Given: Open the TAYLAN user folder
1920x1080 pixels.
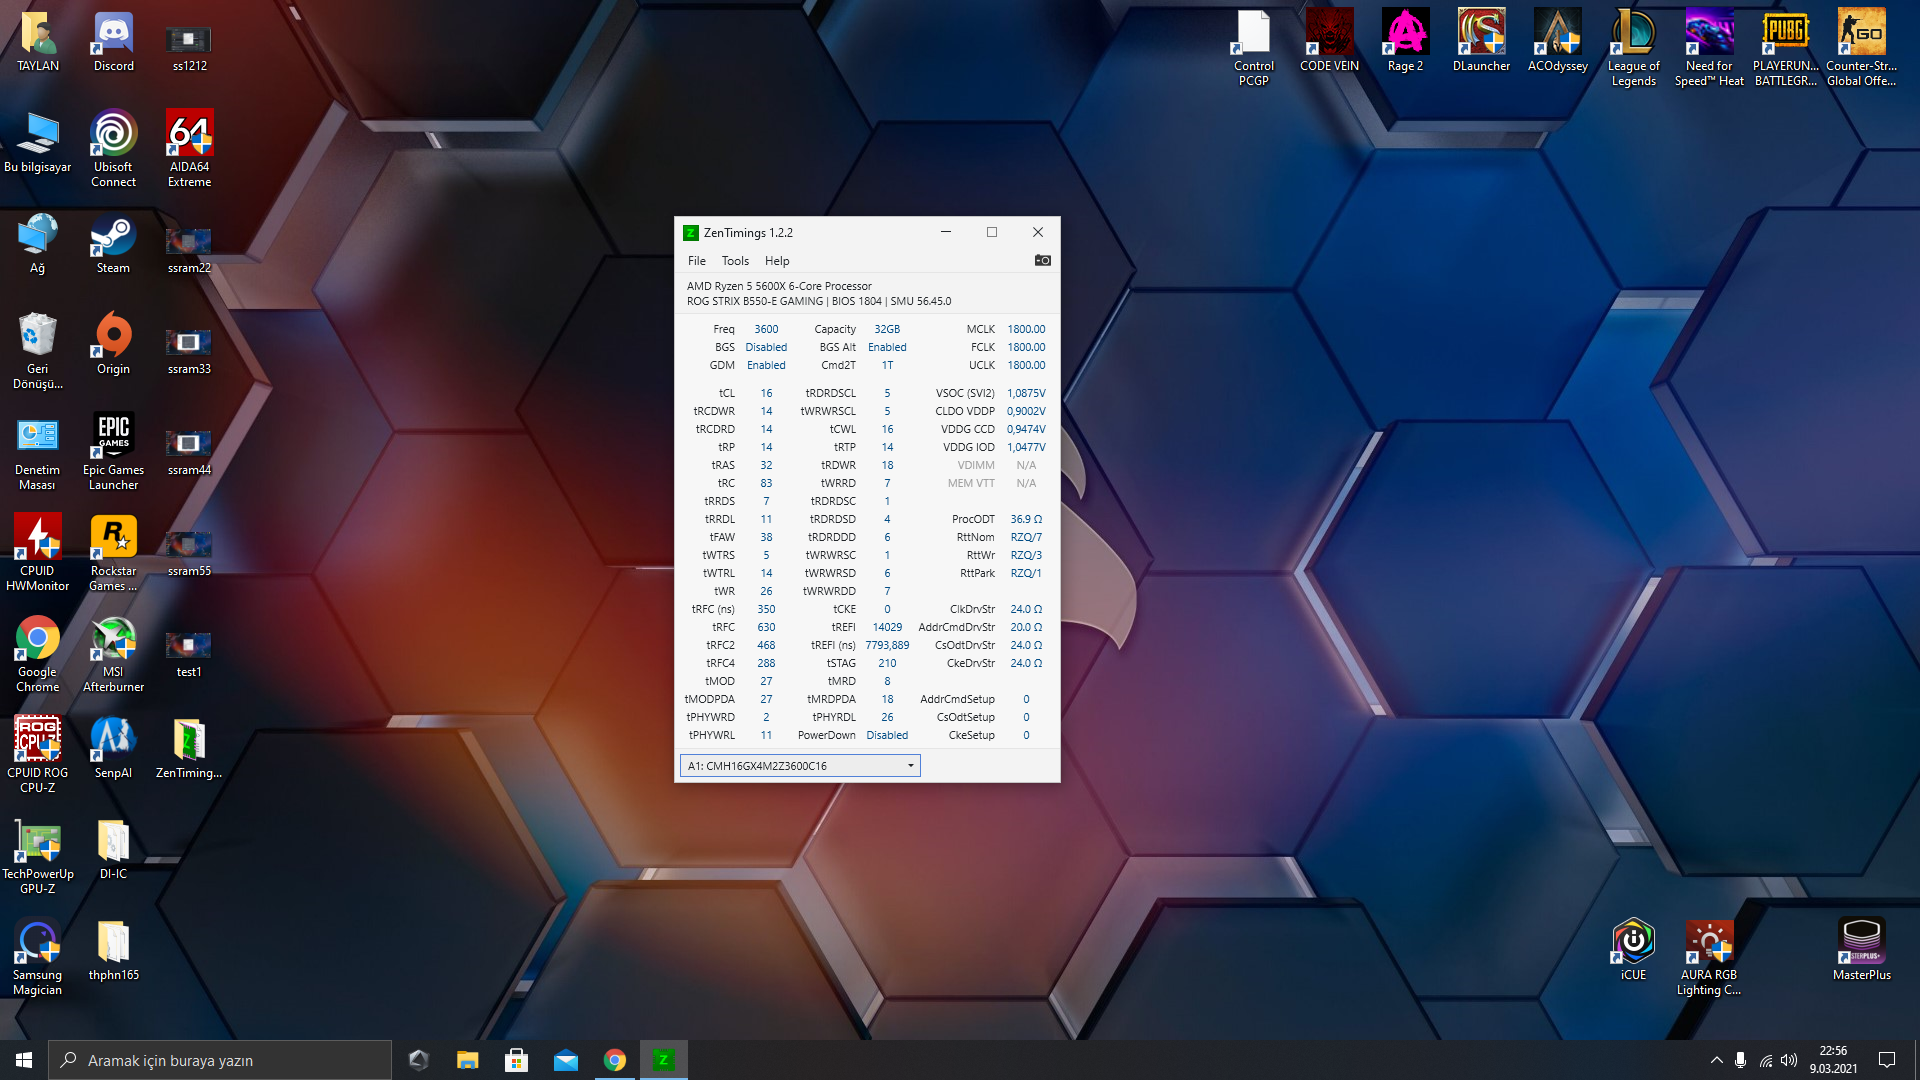Looking at the screenshot, I should (38, 42).
